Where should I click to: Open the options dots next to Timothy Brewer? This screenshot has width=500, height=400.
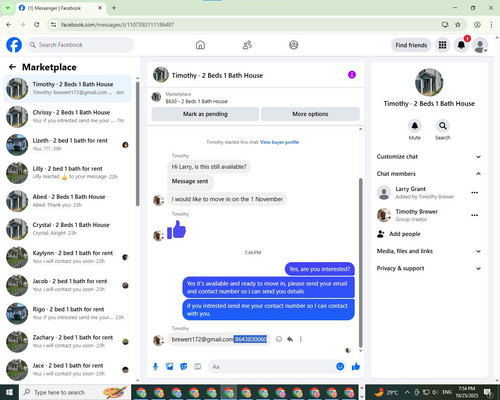tap(475, 215)
